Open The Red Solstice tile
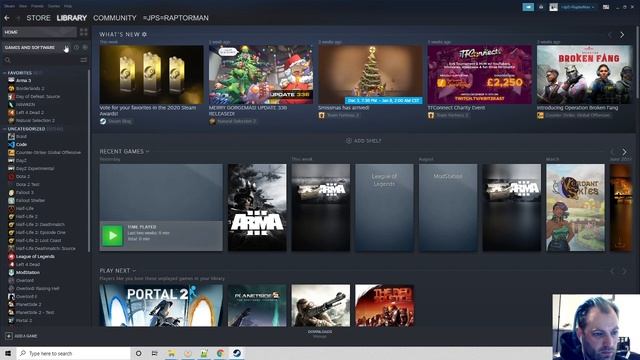 384,305
